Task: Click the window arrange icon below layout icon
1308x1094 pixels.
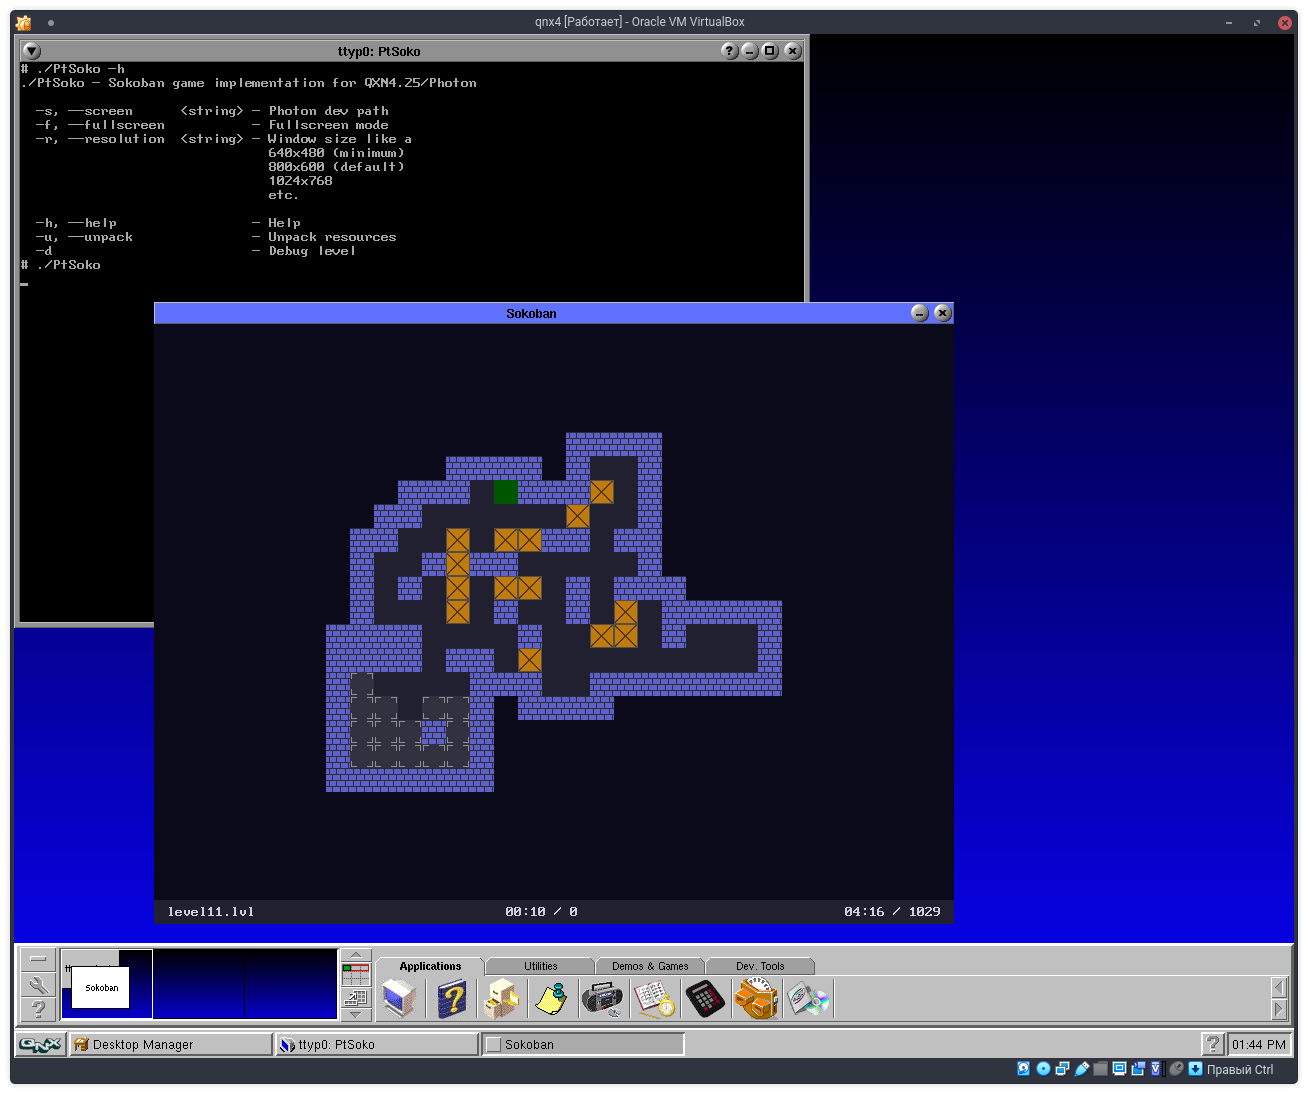Action: pyautogui.click(x=356, y=997)
